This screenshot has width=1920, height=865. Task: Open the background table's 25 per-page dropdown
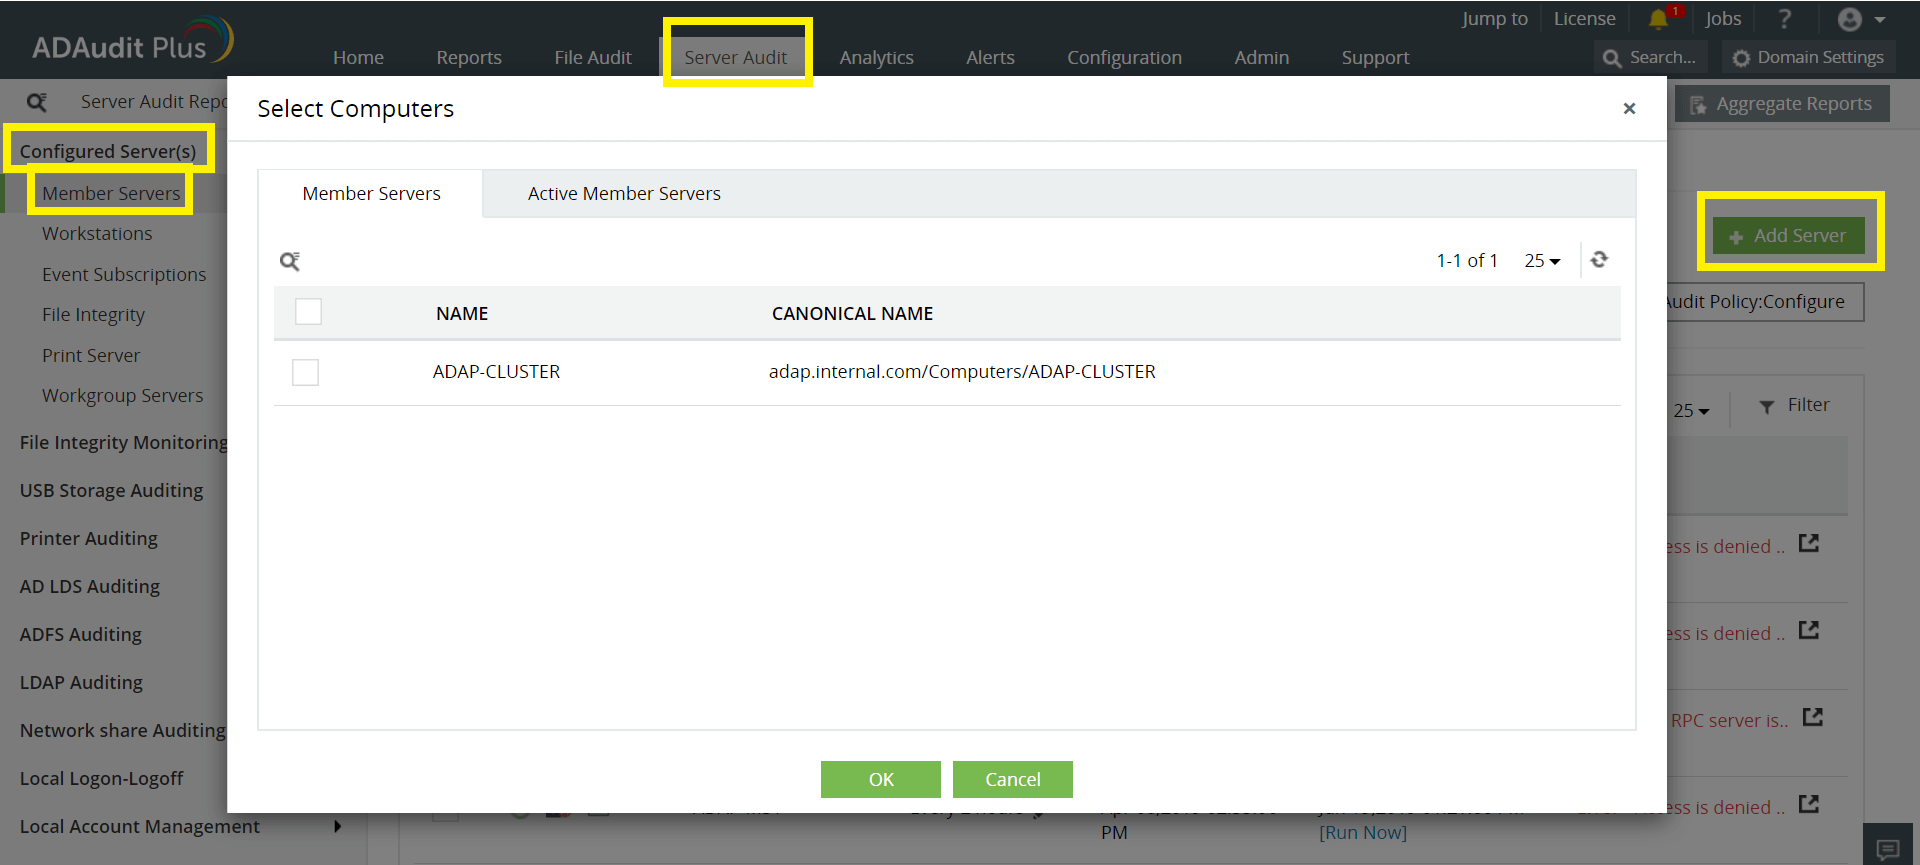(x=1691, y=411)
